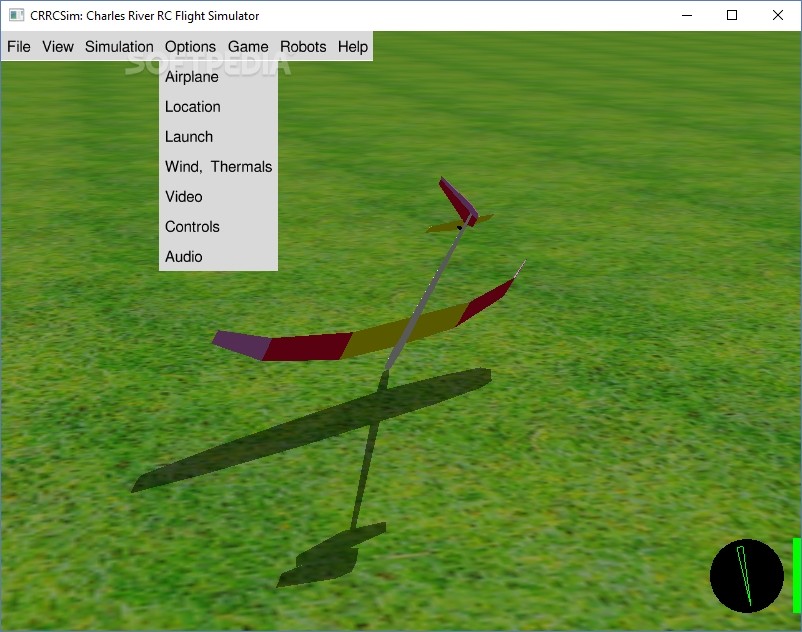The image size is (802, 632).
Task: Click the circular black compass indicator
Action: coord(747,576)
